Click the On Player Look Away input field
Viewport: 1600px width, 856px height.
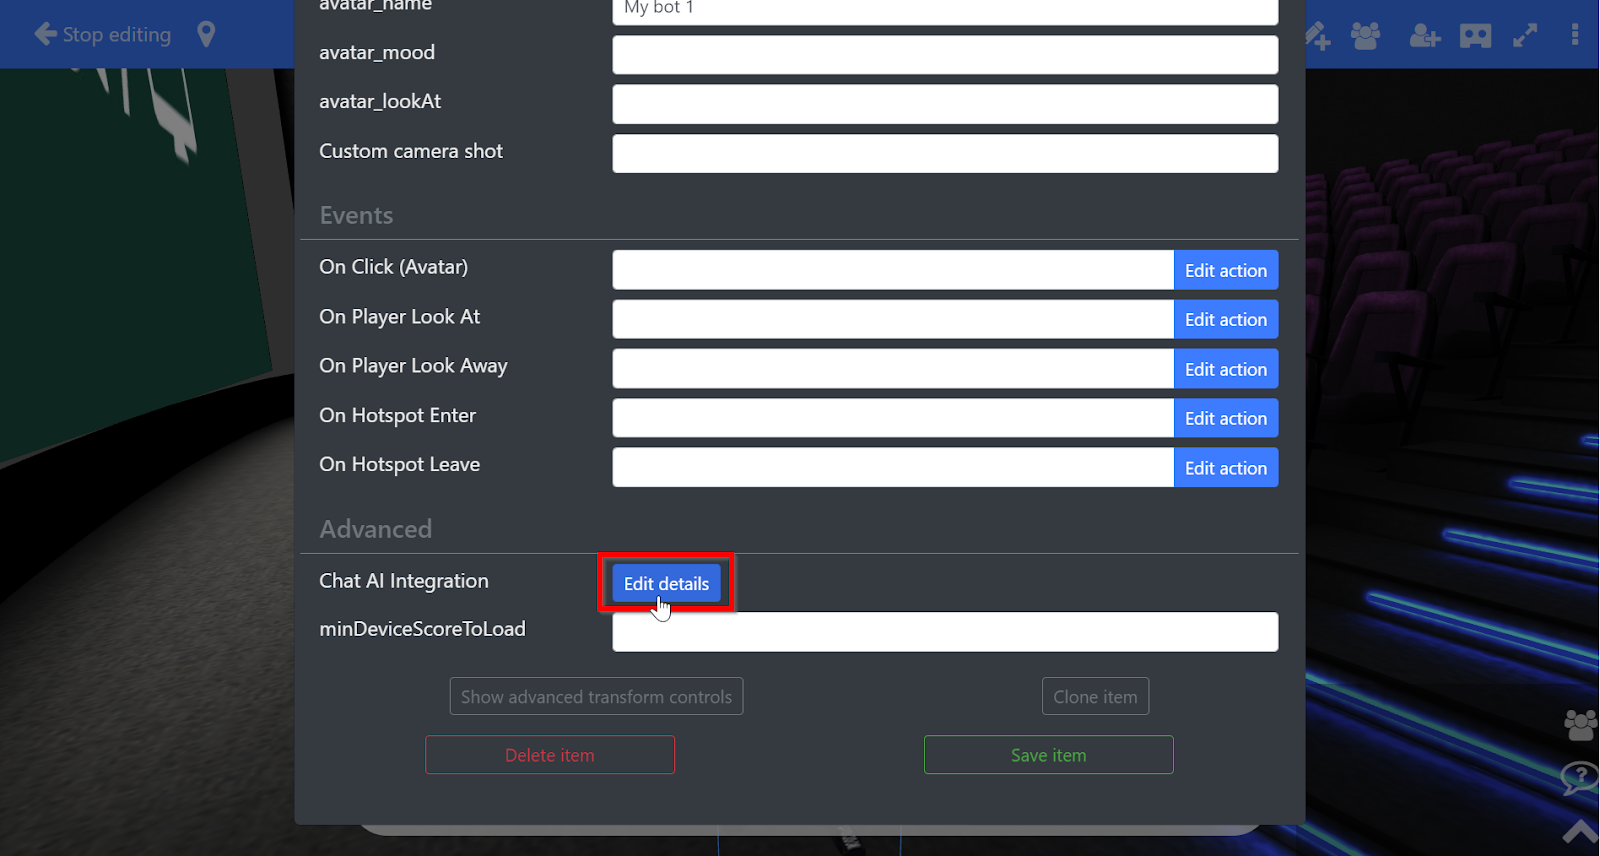pos(893,369)
